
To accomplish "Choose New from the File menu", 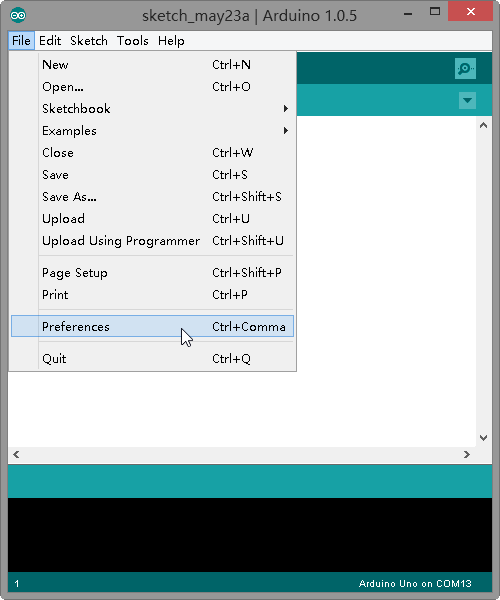I will [153, 65].
